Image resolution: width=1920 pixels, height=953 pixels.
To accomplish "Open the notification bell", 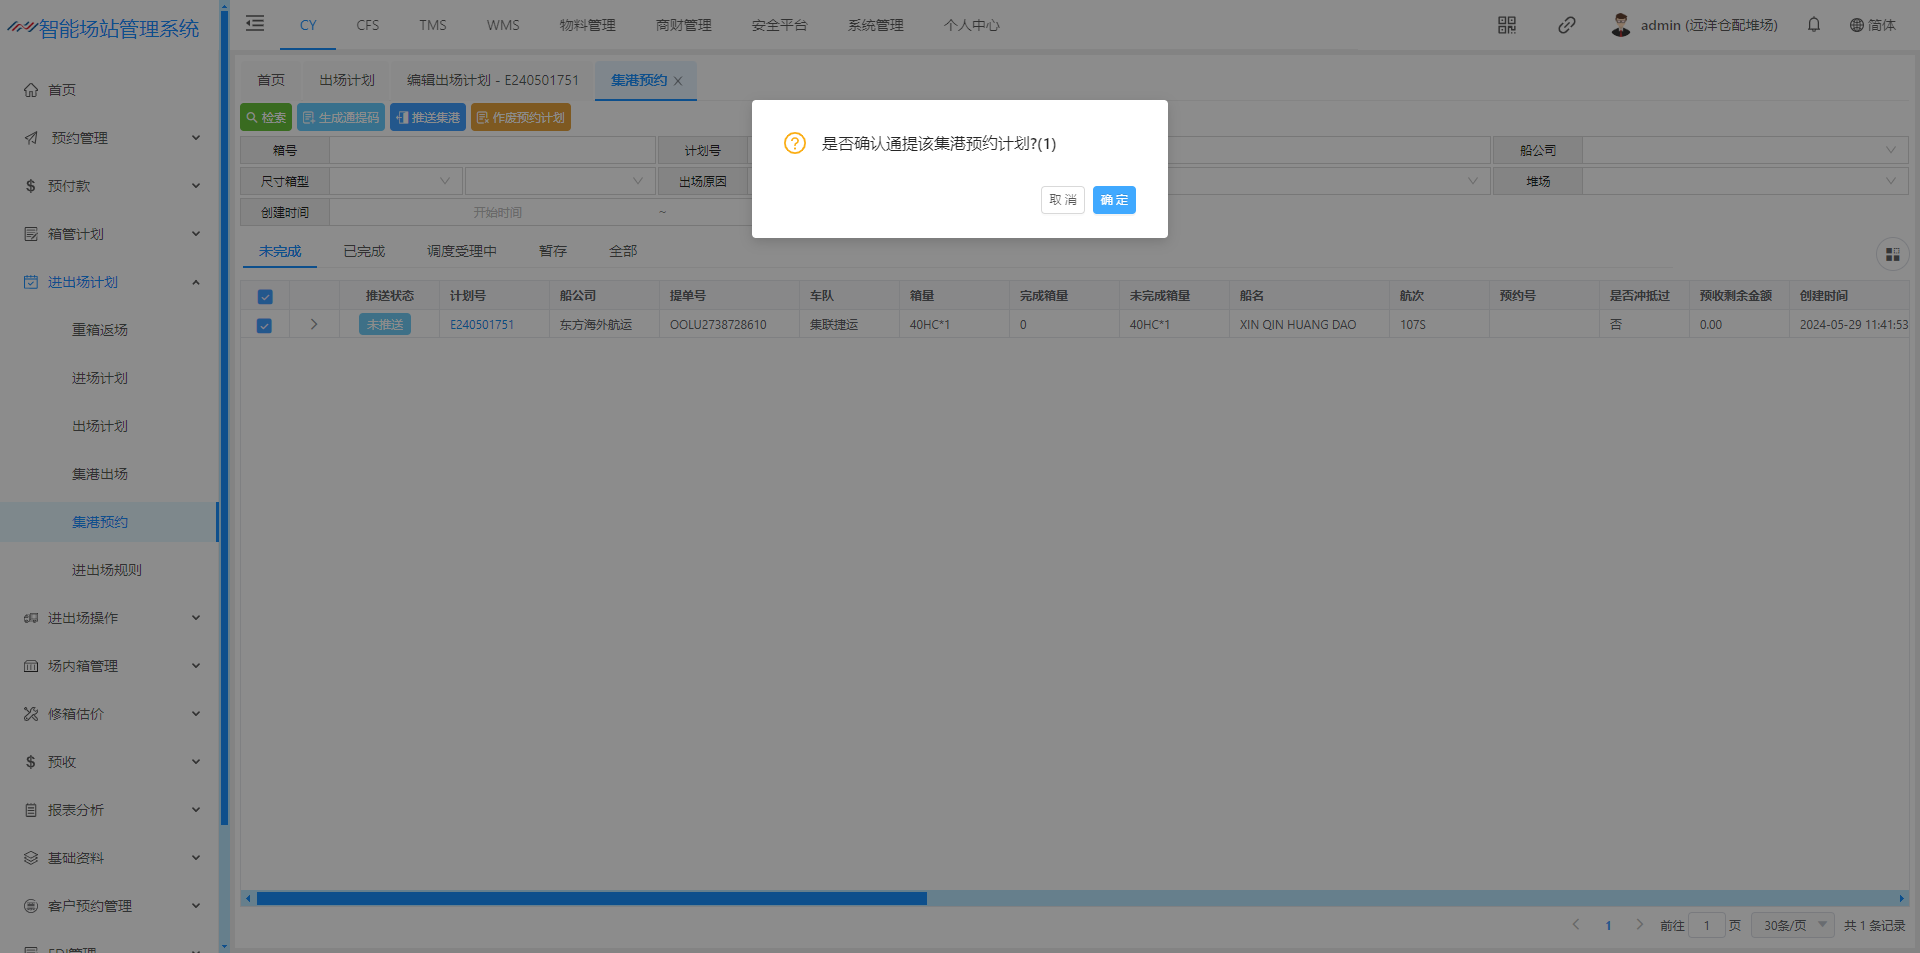I will pos(1813,25).
